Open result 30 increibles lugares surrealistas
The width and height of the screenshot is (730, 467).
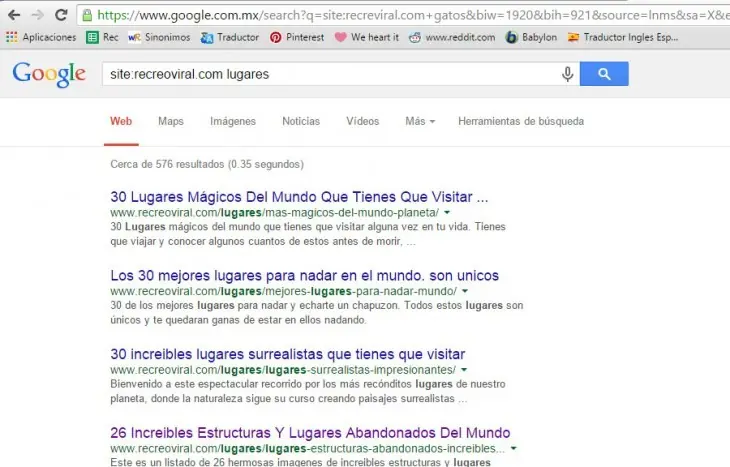coord(288,354)
